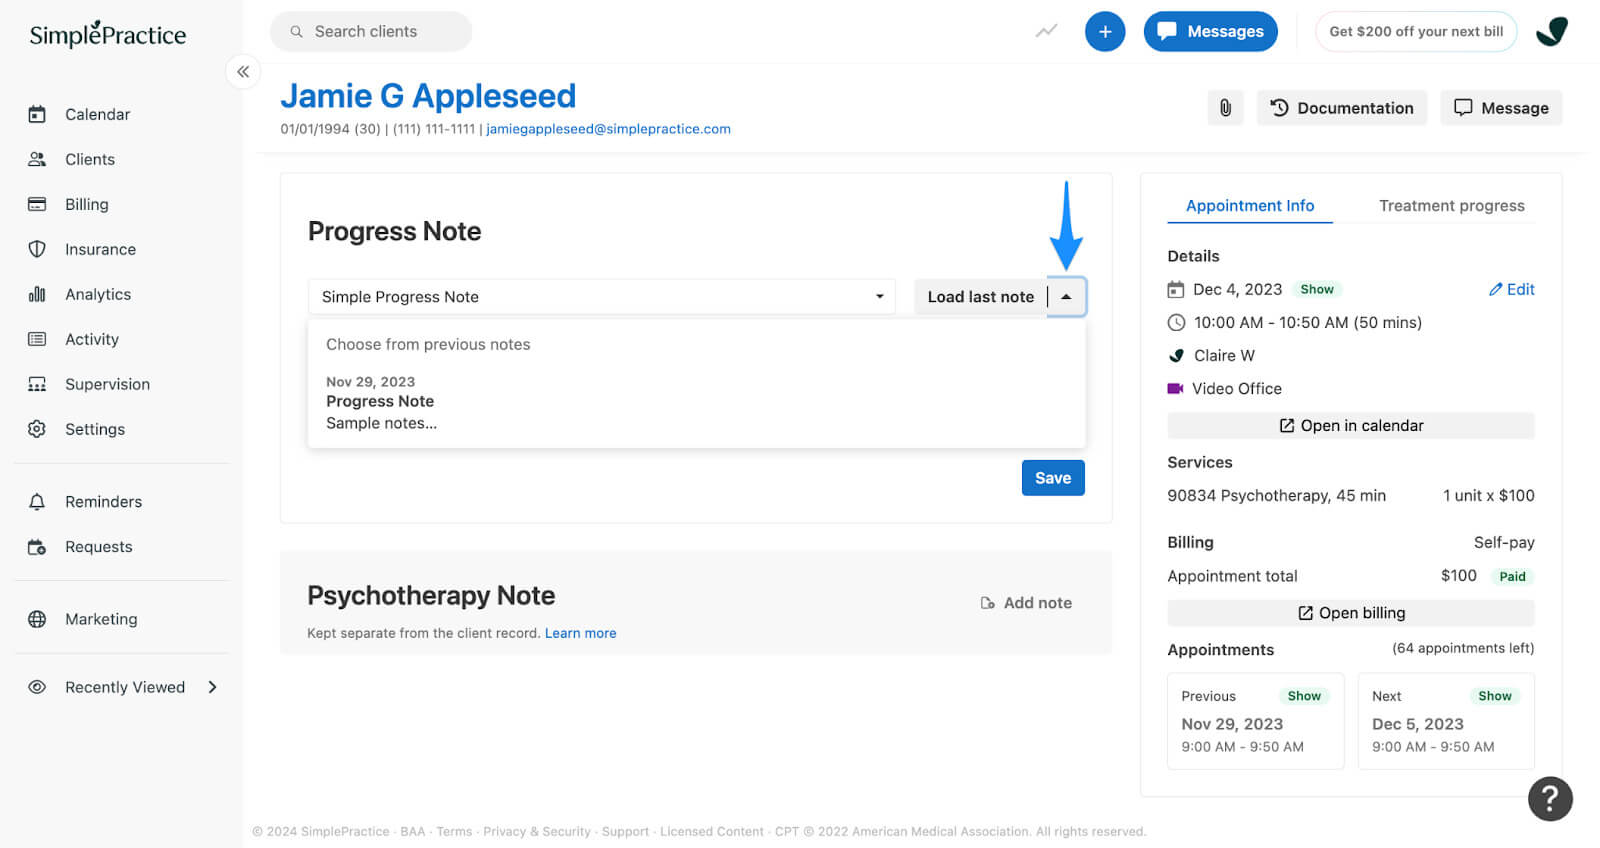Click the Jamie G Appleseed client name
Image resolution: width=1600 pixels, height=848 pixels.
tap(428, 96)
